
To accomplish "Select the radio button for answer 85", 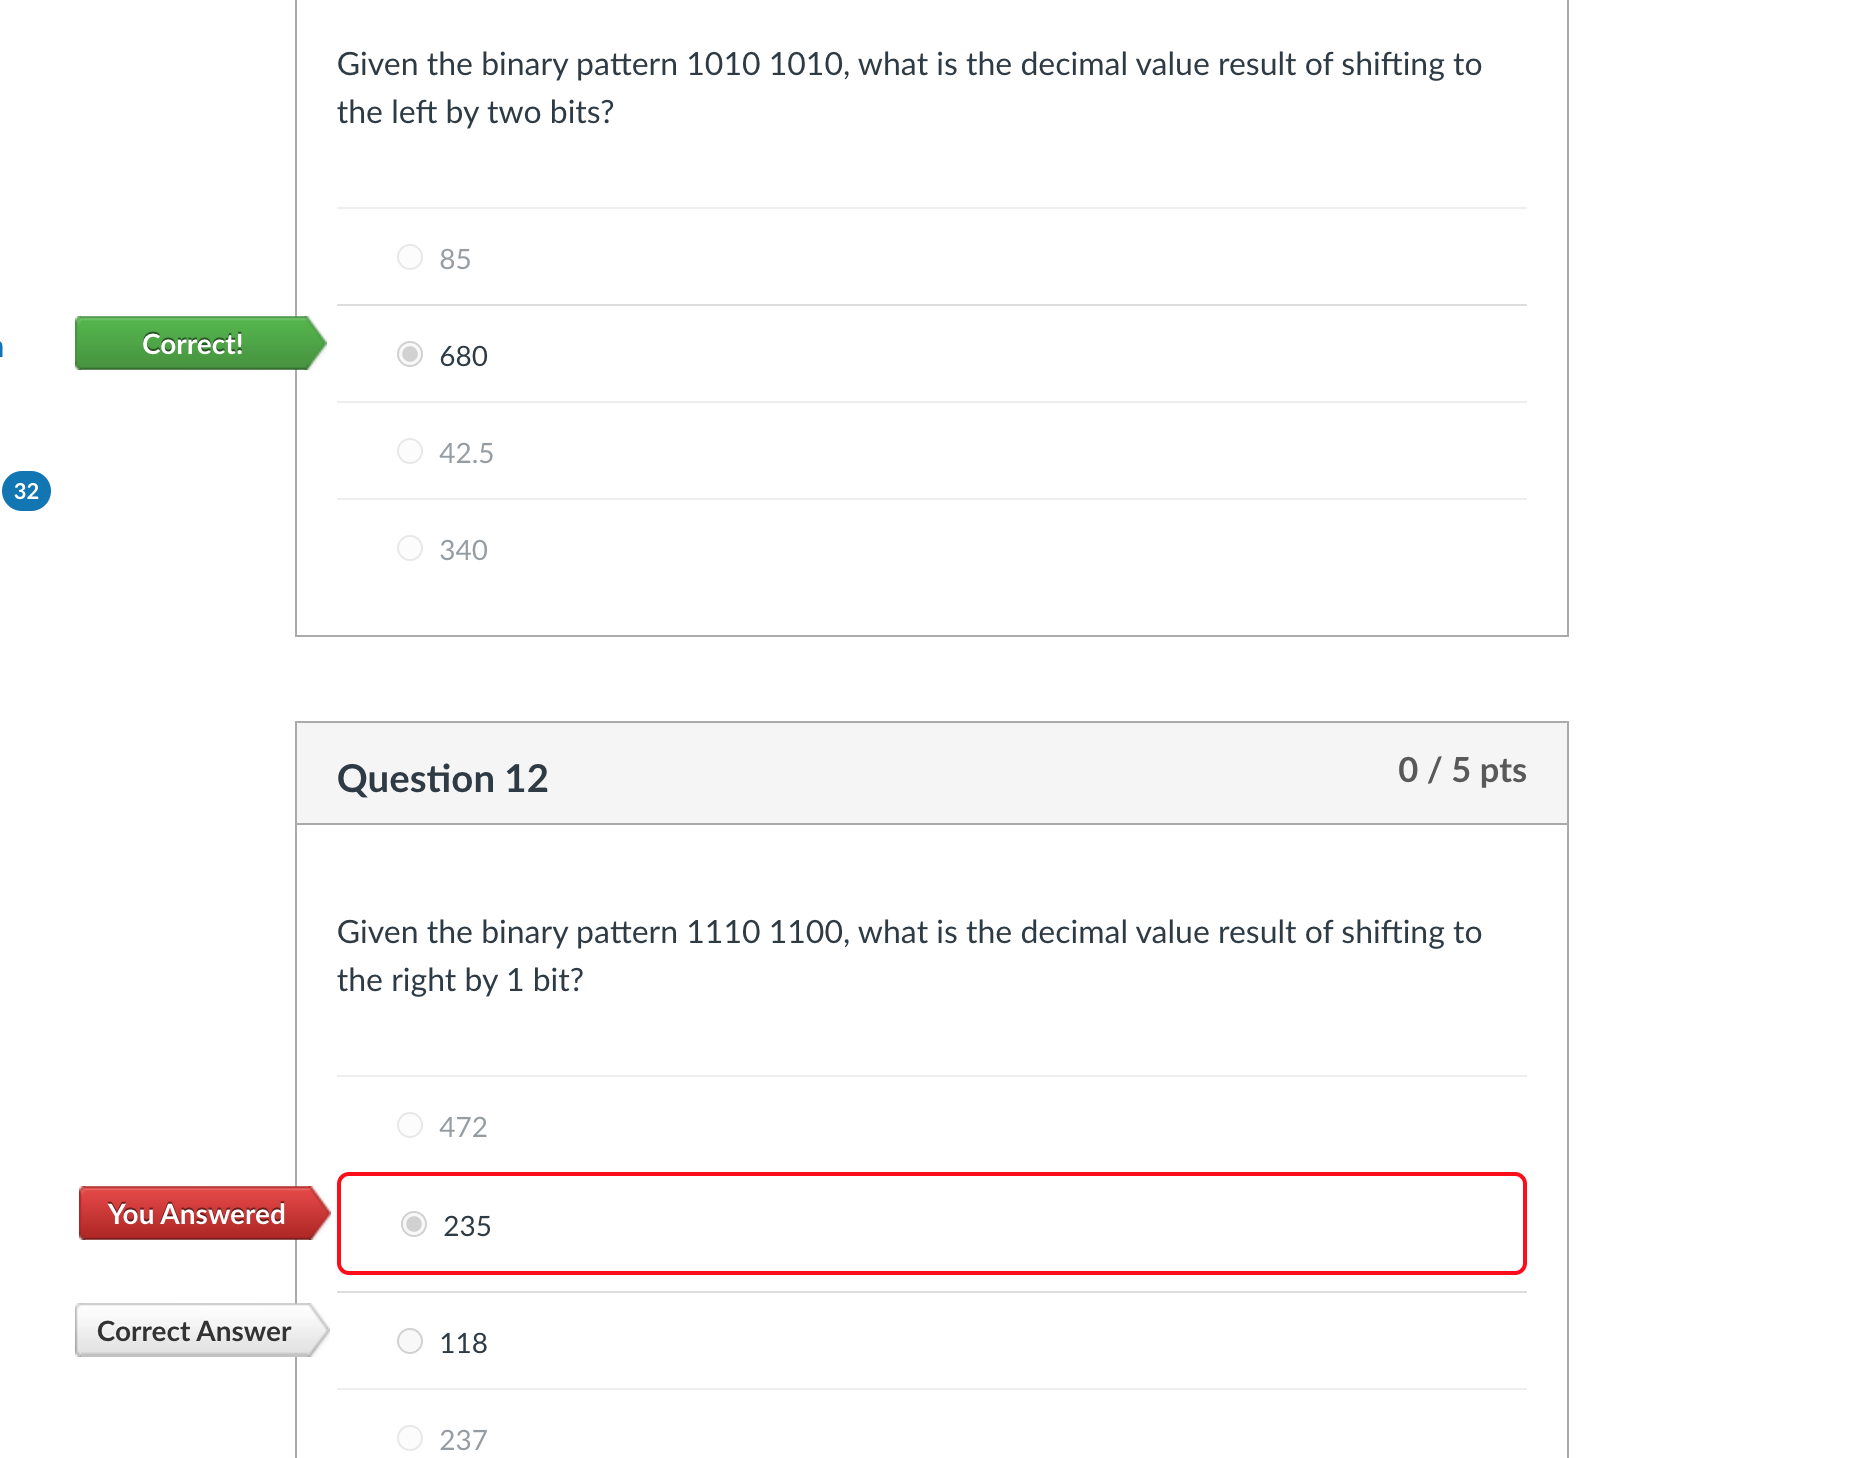I will click(x=410, y=257).
